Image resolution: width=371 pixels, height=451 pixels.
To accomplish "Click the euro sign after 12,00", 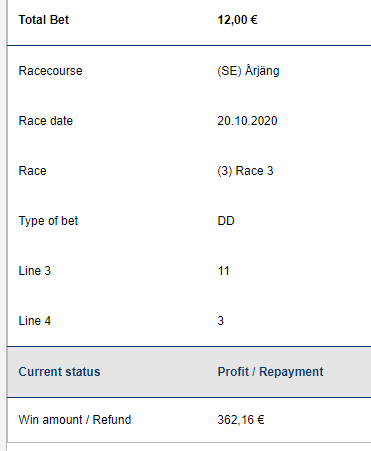I will coord(254,20).
